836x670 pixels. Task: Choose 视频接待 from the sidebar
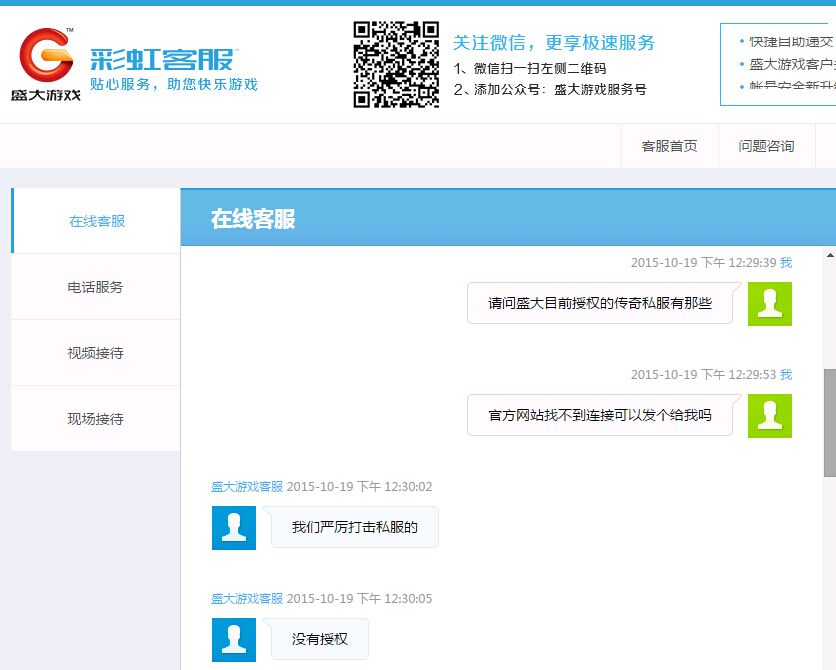(x=96, y=353)
